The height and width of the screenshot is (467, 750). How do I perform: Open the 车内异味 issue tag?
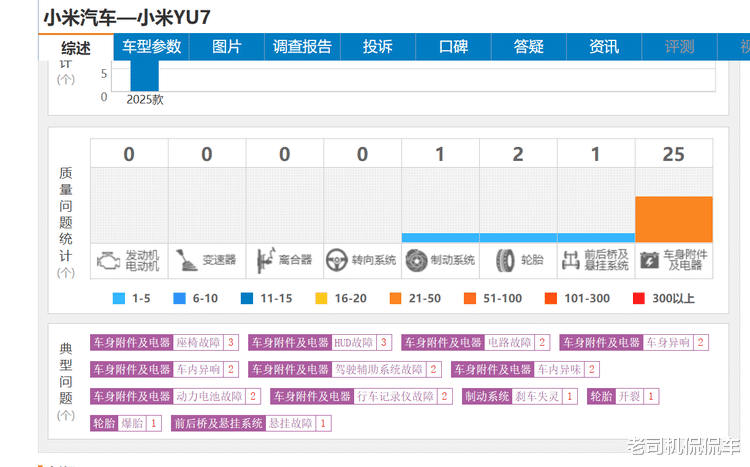click(525, 369)
